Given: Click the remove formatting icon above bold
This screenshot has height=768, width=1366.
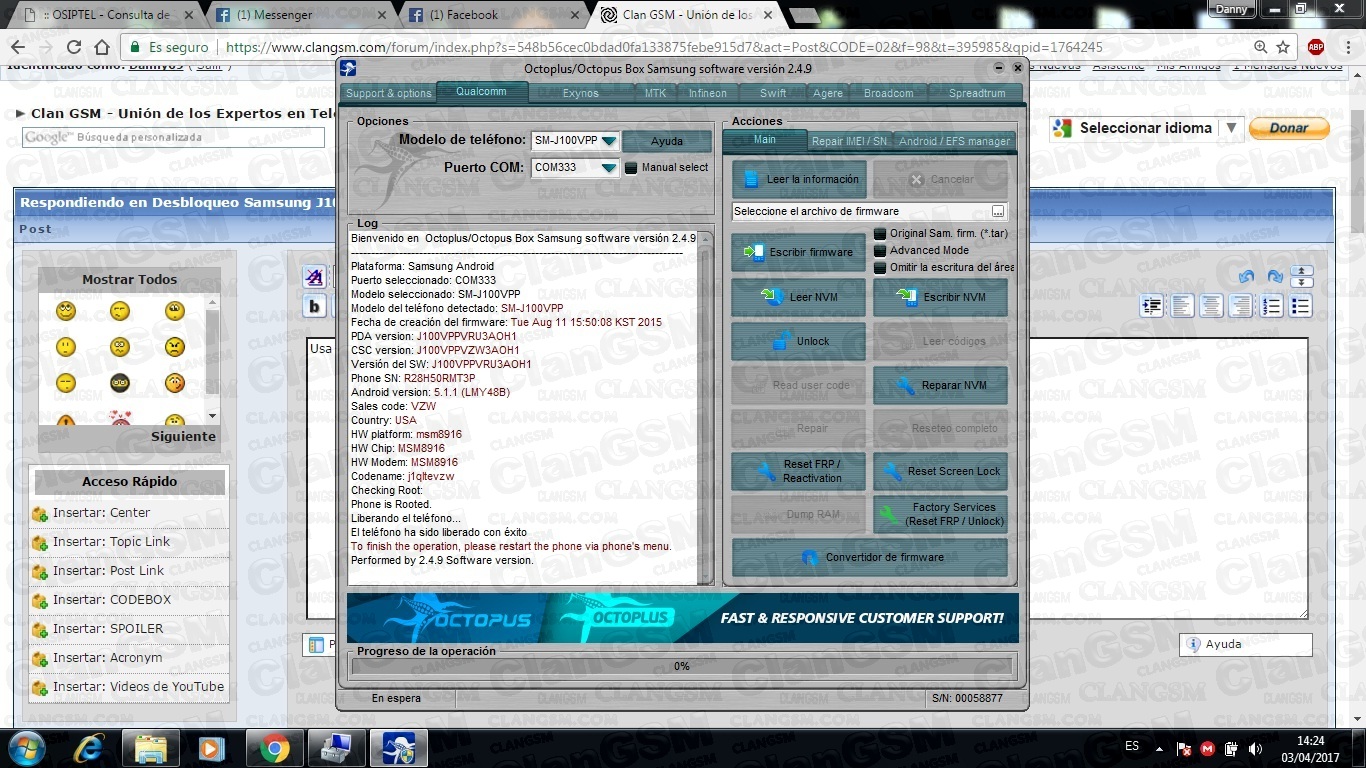Looking at the screenshot, I should pos(314,277).
